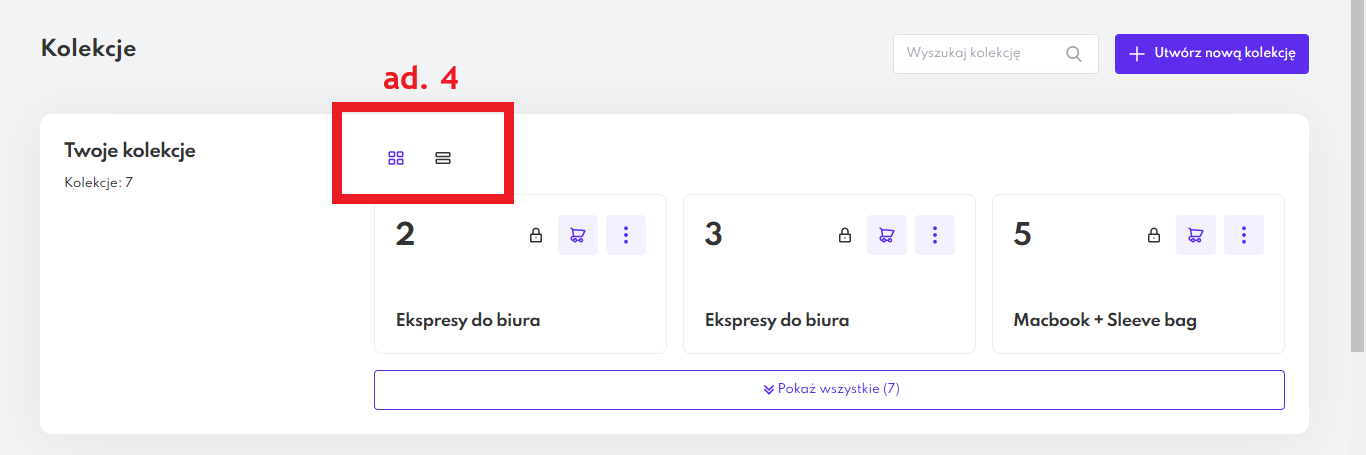
Task: Click the Kolekcje: 7 count label
Action: tap(97, 183)
